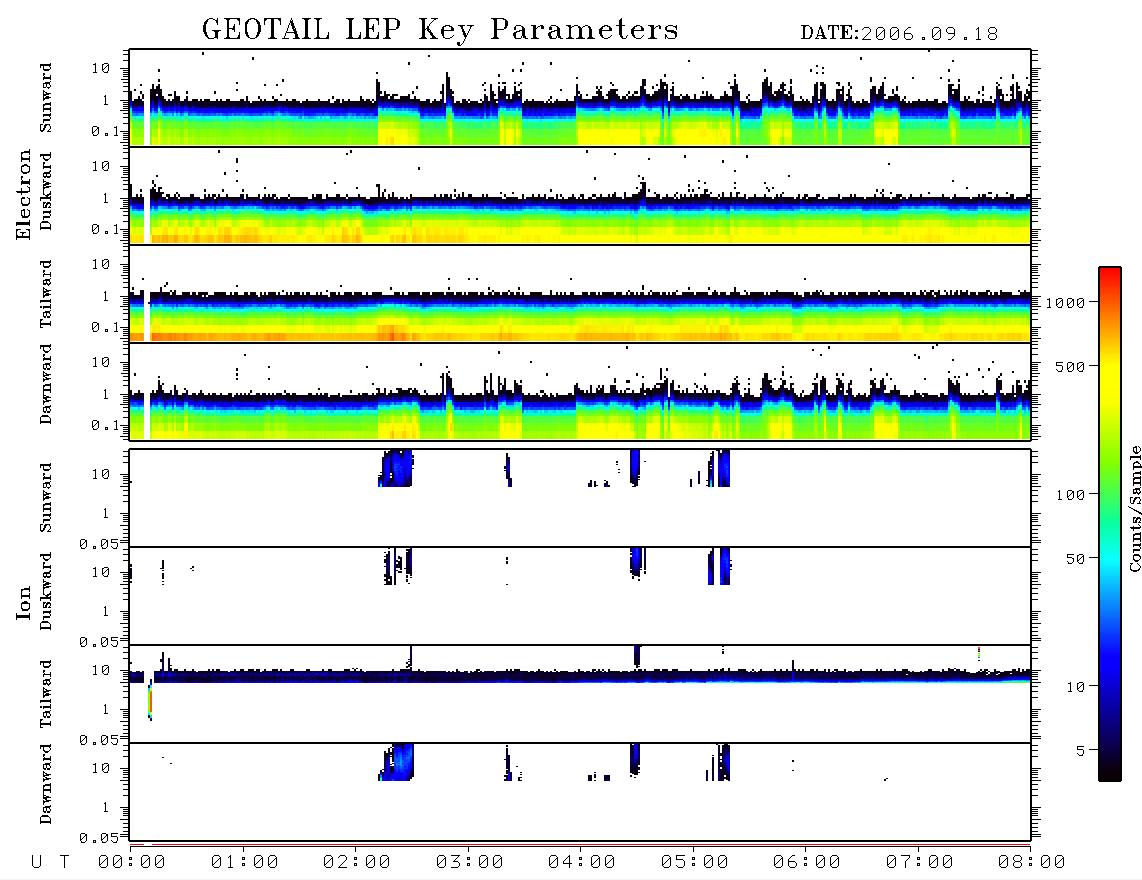Click the 50 colorbar tick value

pos(1075,559)
